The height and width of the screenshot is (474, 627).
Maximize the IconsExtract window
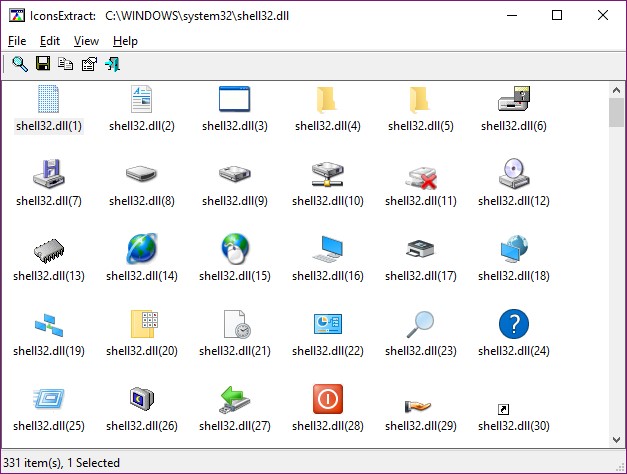(557, 15)
